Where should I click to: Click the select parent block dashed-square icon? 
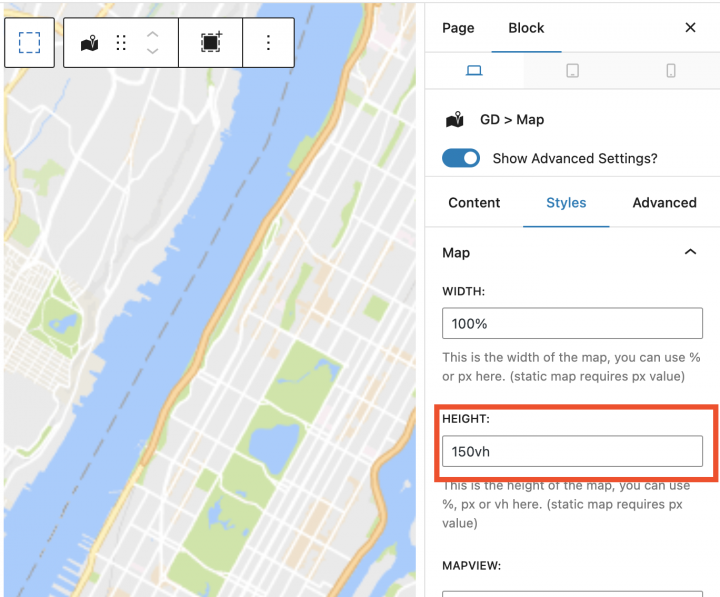pyautogui.click(x=30, y=42)
